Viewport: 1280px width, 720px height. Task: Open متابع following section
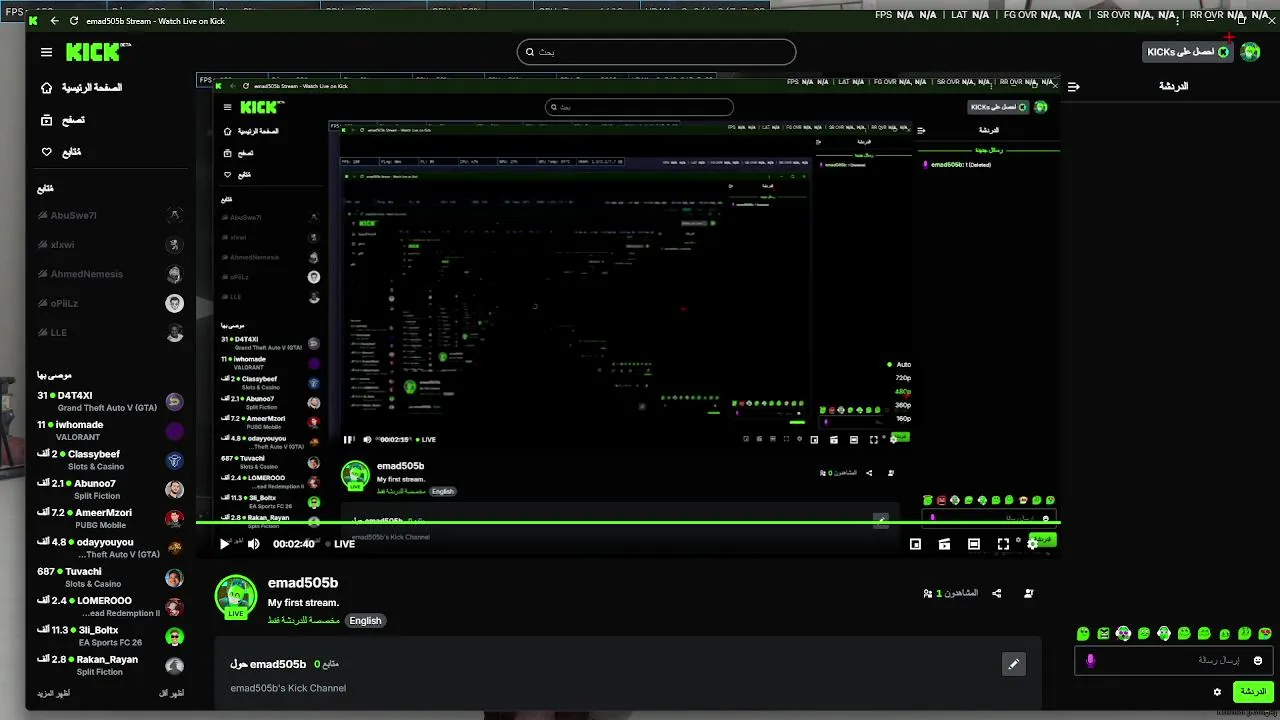[60, 152]
